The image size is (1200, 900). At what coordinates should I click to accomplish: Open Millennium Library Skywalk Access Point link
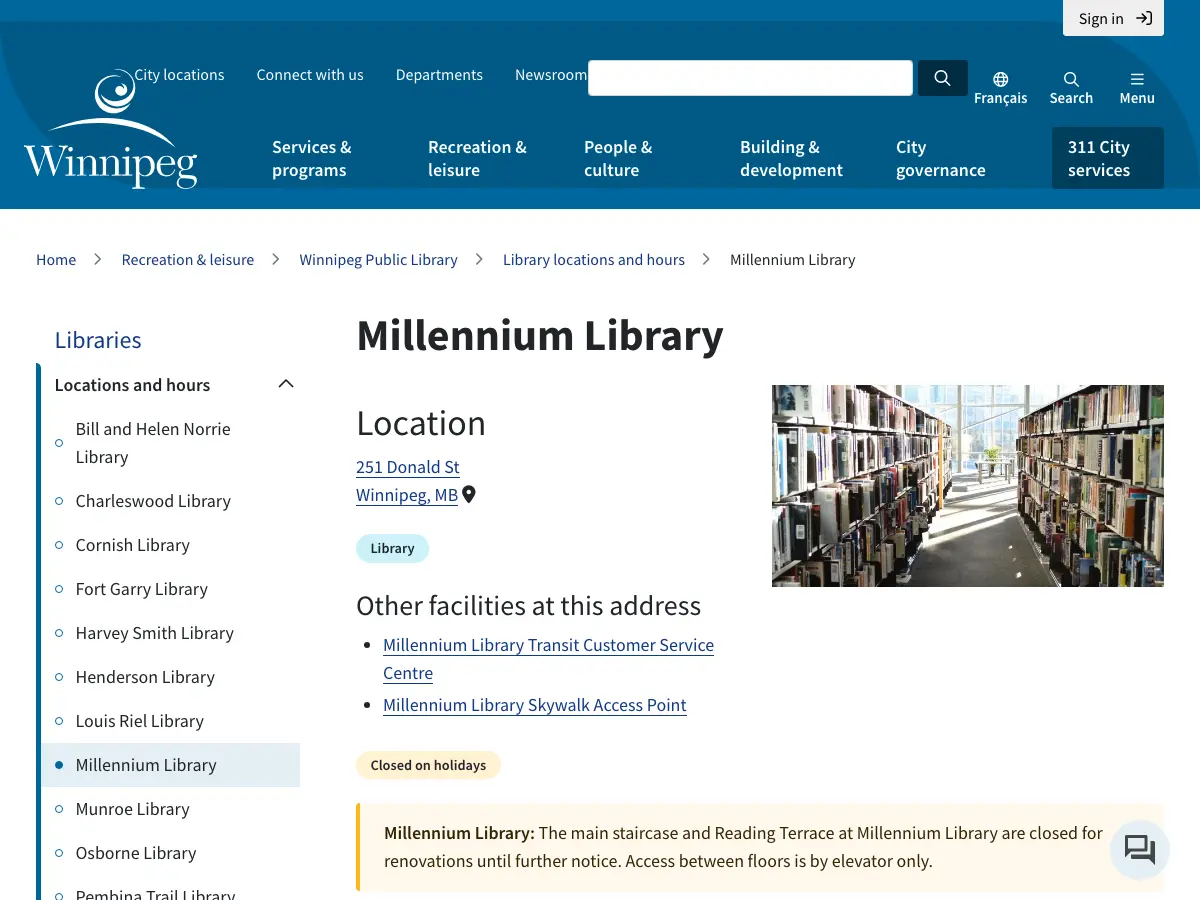[535, 705]
